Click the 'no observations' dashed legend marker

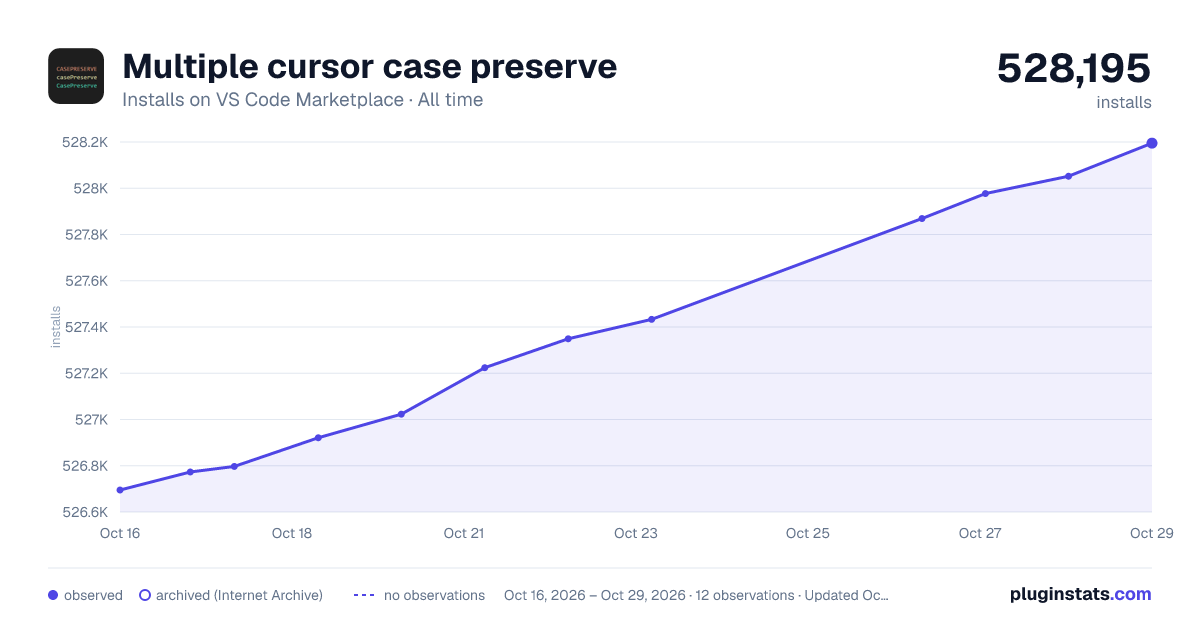tap(364, 595)
